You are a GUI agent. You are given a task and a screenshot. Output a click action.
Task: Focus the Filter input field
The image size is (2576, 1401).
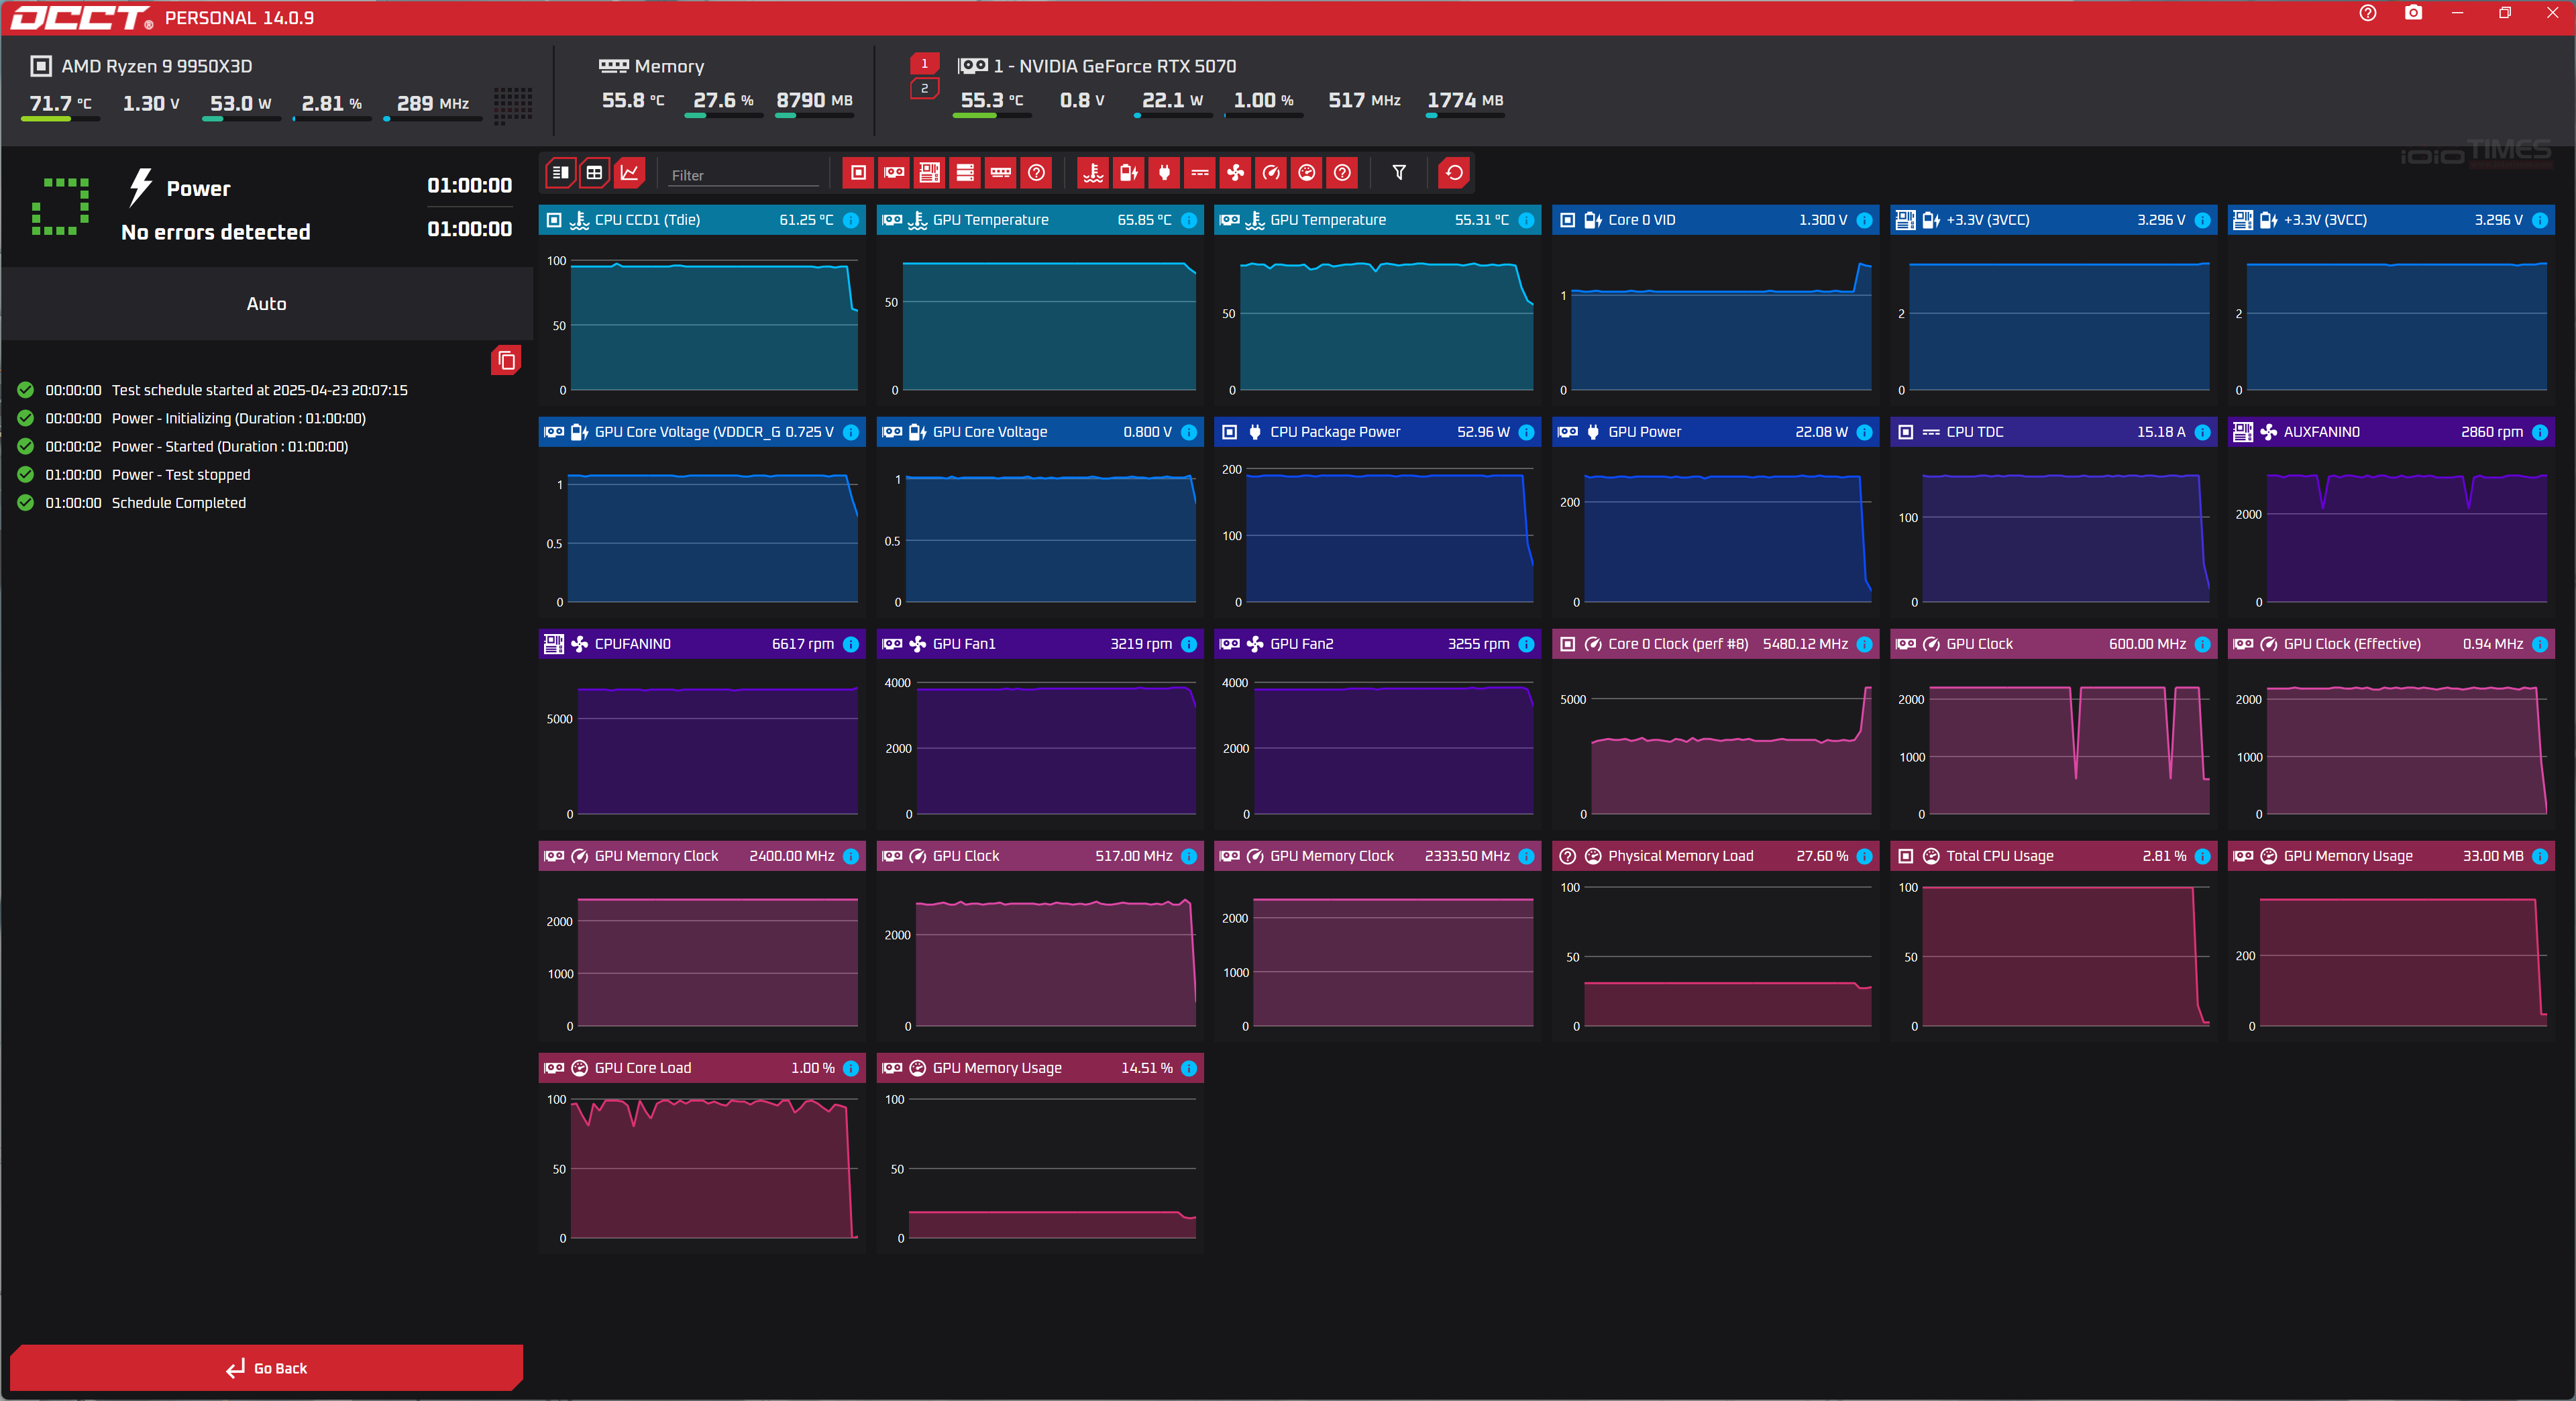coord(743,174)
